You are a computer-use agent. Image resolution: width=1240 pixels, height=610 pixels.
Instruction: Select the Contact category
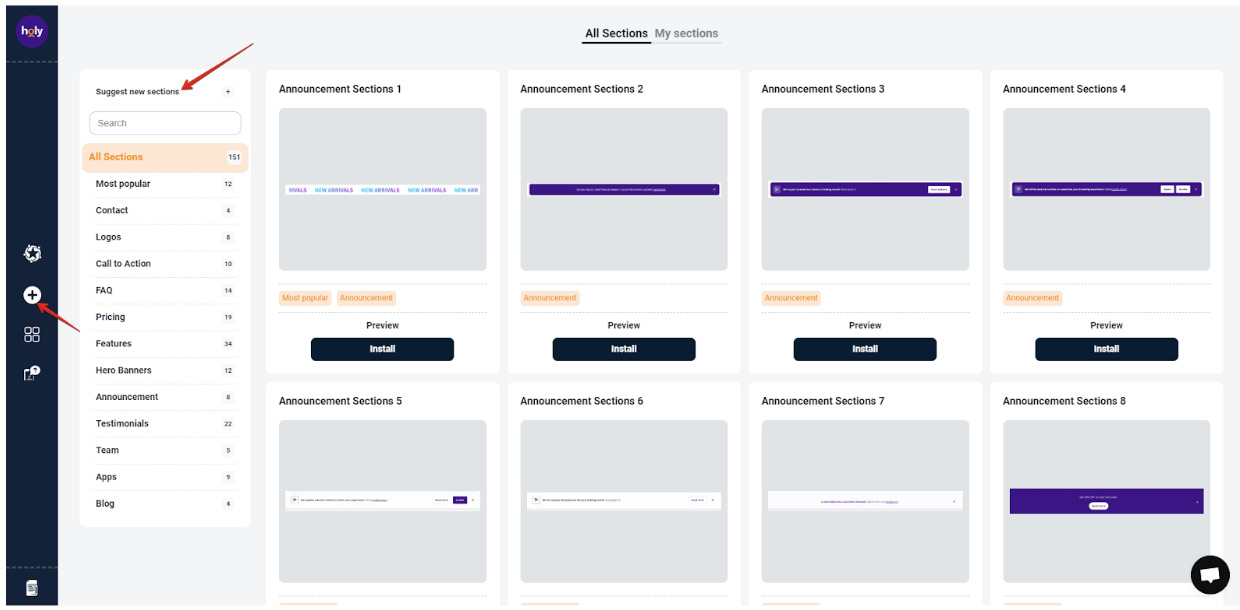(165, 210)
